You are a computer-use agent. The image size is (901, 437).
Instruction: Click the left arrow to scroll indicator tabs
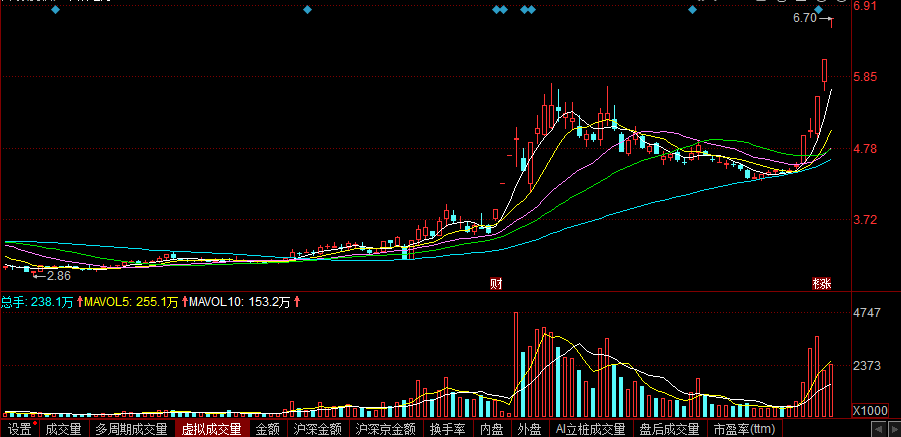coord(877,429)
